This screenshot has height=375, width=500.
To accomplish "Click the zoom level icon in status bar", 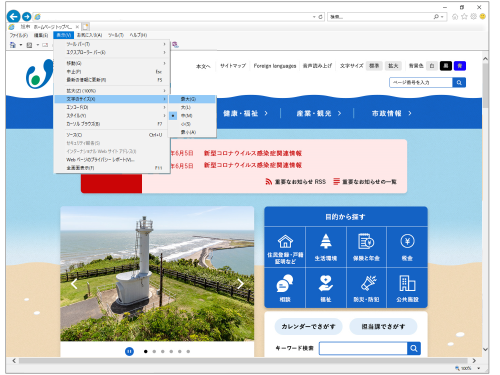I will [x=457, y=368].
